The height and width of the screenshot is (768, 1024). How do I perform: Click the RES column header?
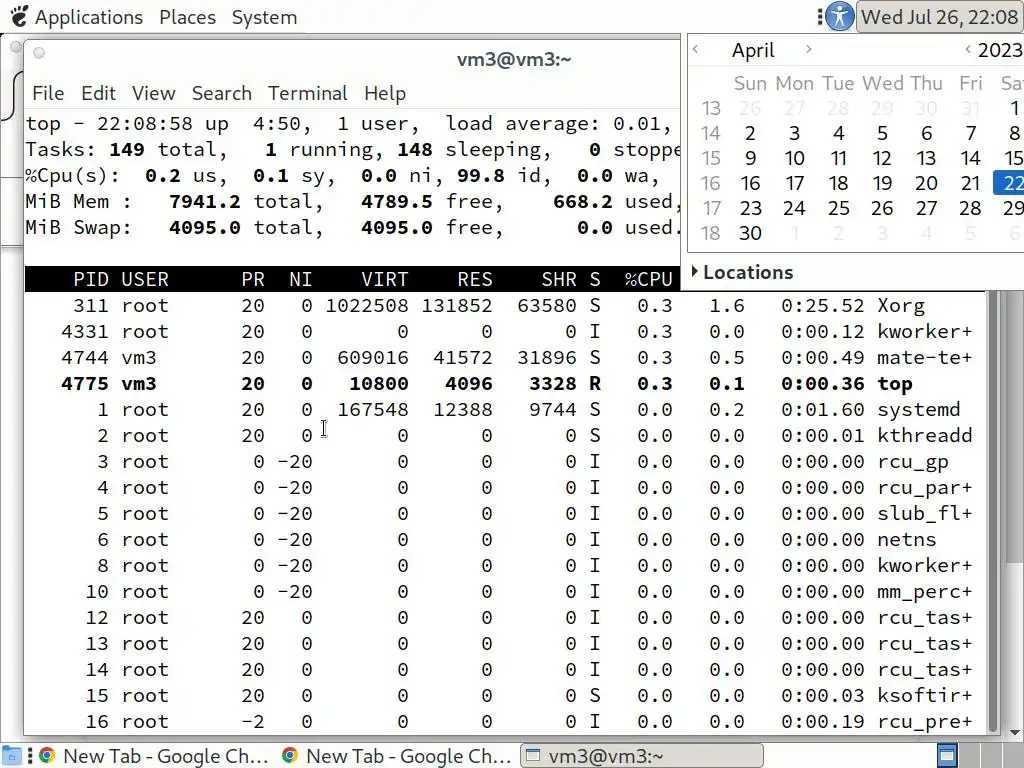(x=475, y=280)
